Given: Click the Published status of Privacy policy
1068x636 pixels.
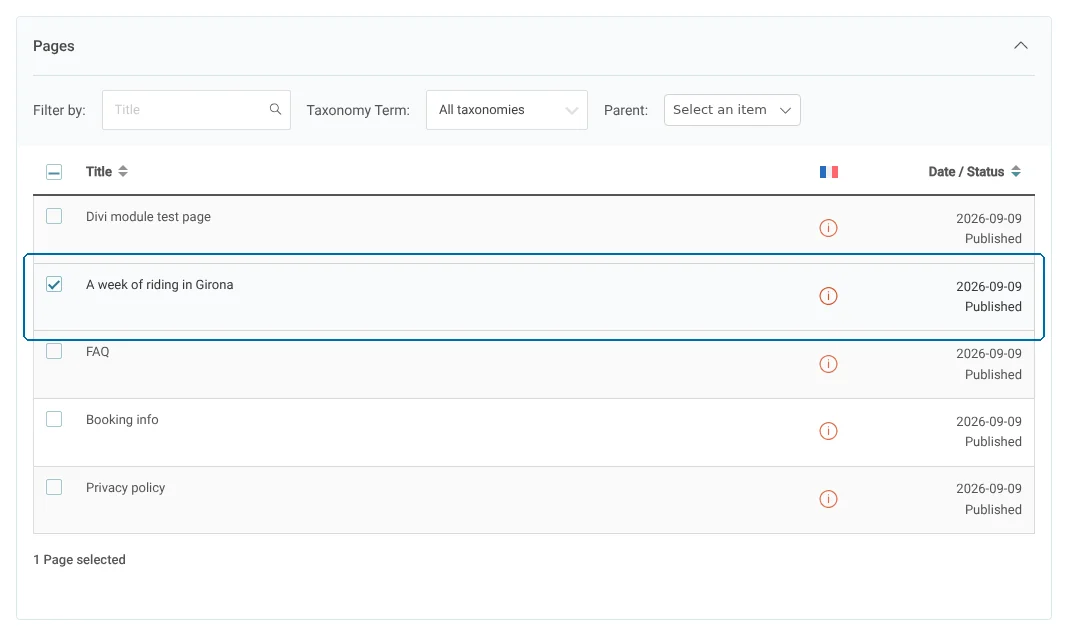Looking at the screenshot, I should point(993,509).
